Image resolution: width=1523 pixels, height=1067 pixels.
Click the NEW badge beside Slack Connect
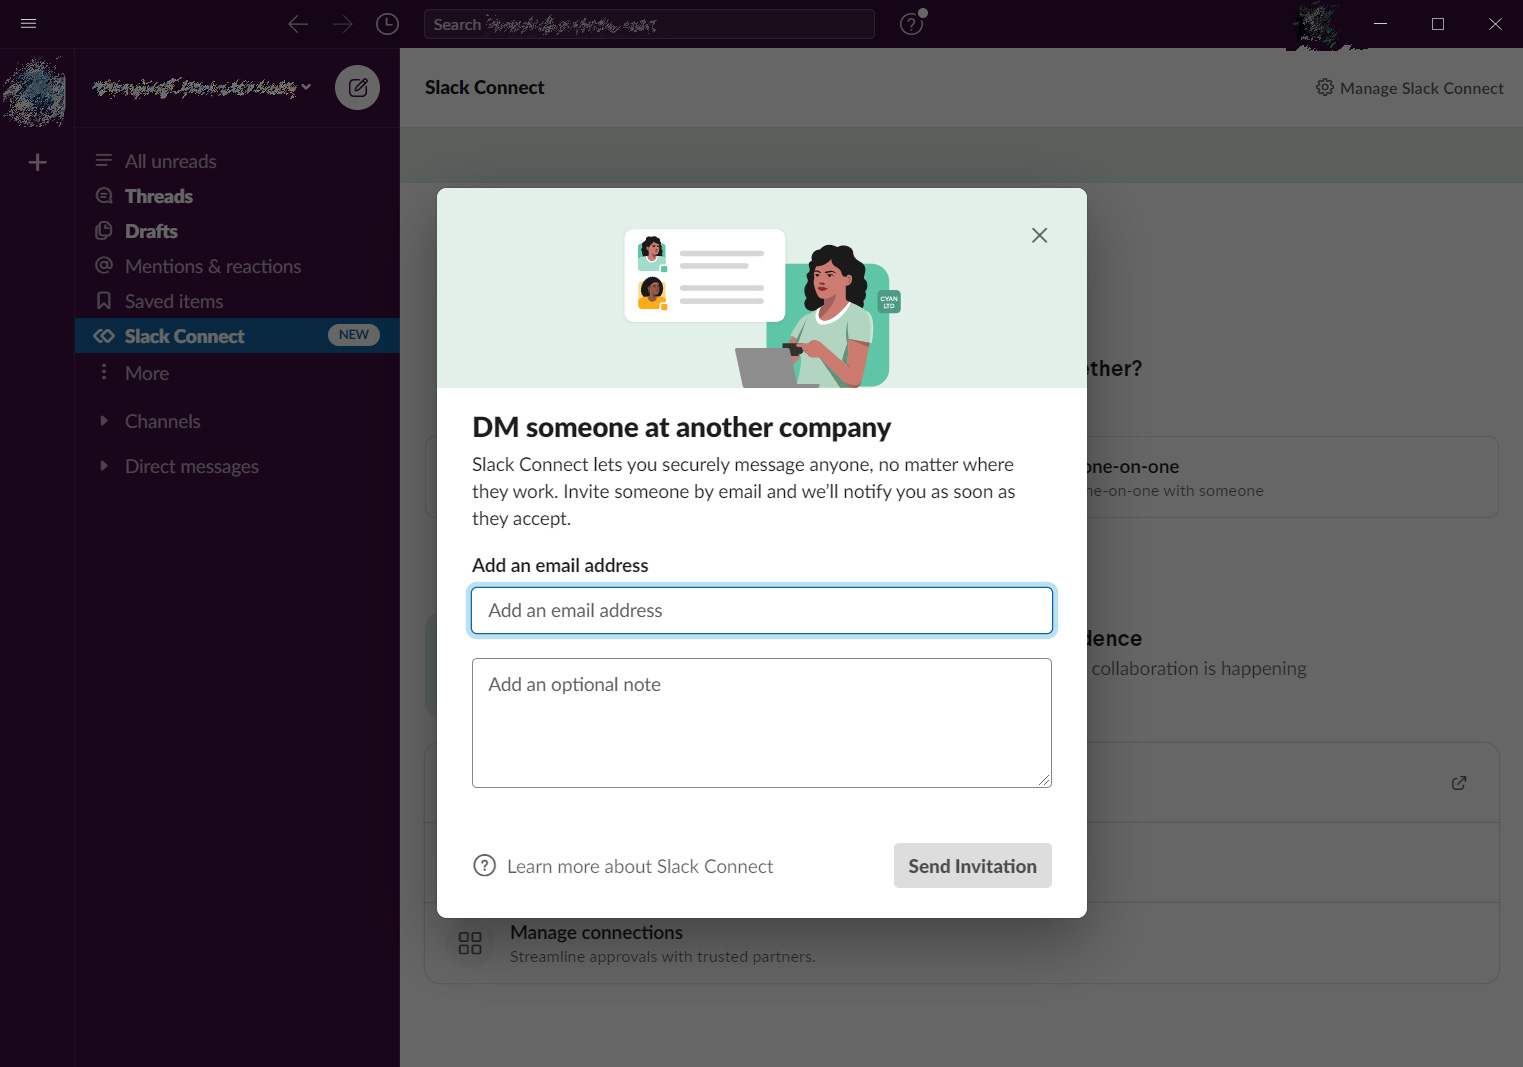pyautogui.click(x=354, y=335)
